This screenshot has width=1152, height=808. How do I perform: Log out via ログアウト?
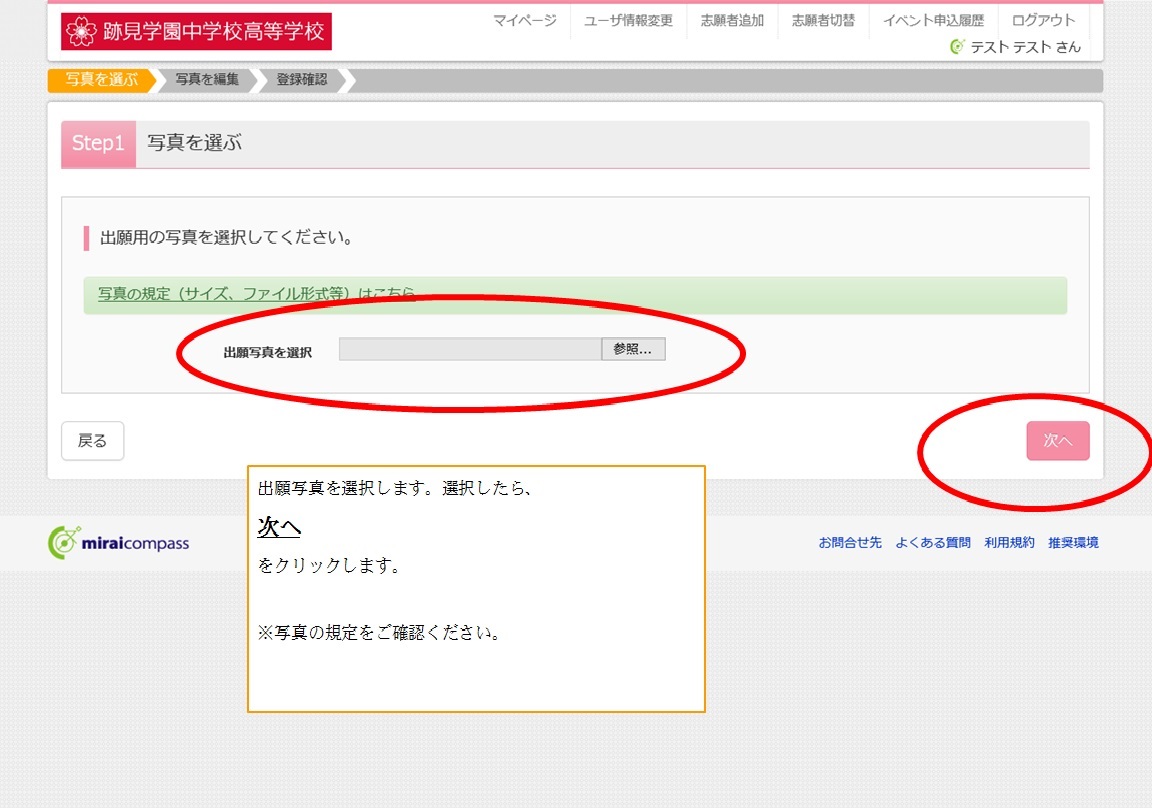1043,21
